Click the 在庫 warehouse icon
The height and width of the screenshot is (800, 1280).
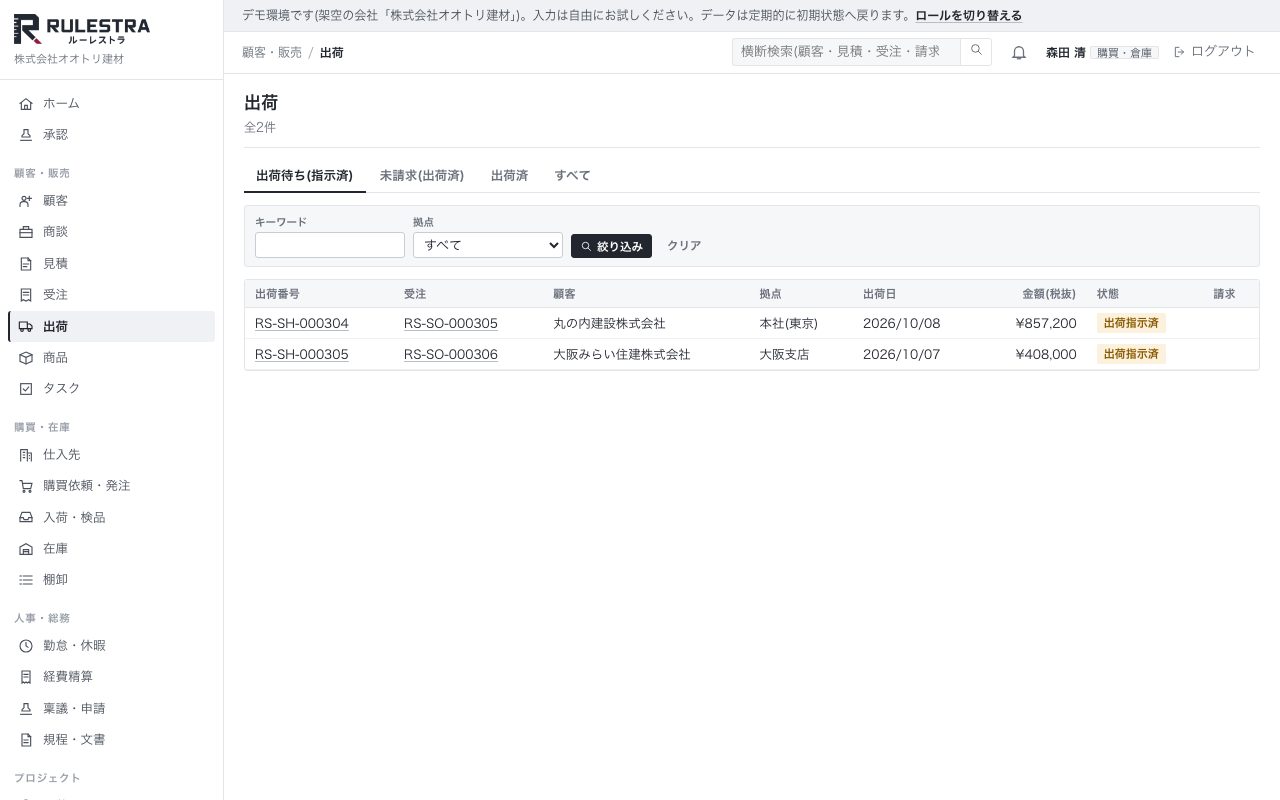point(26,549)
